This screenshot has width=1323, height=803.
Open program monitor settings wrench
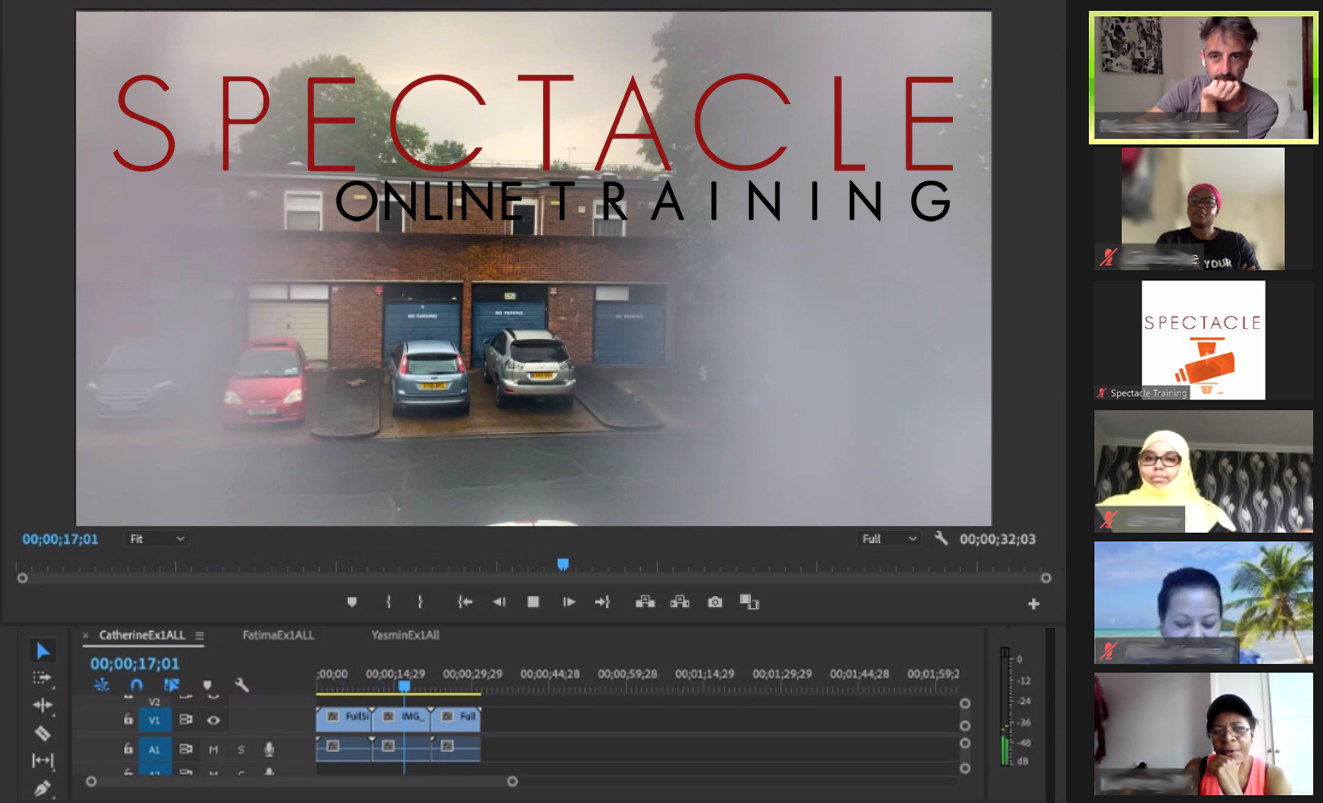(x=941, y=538)
